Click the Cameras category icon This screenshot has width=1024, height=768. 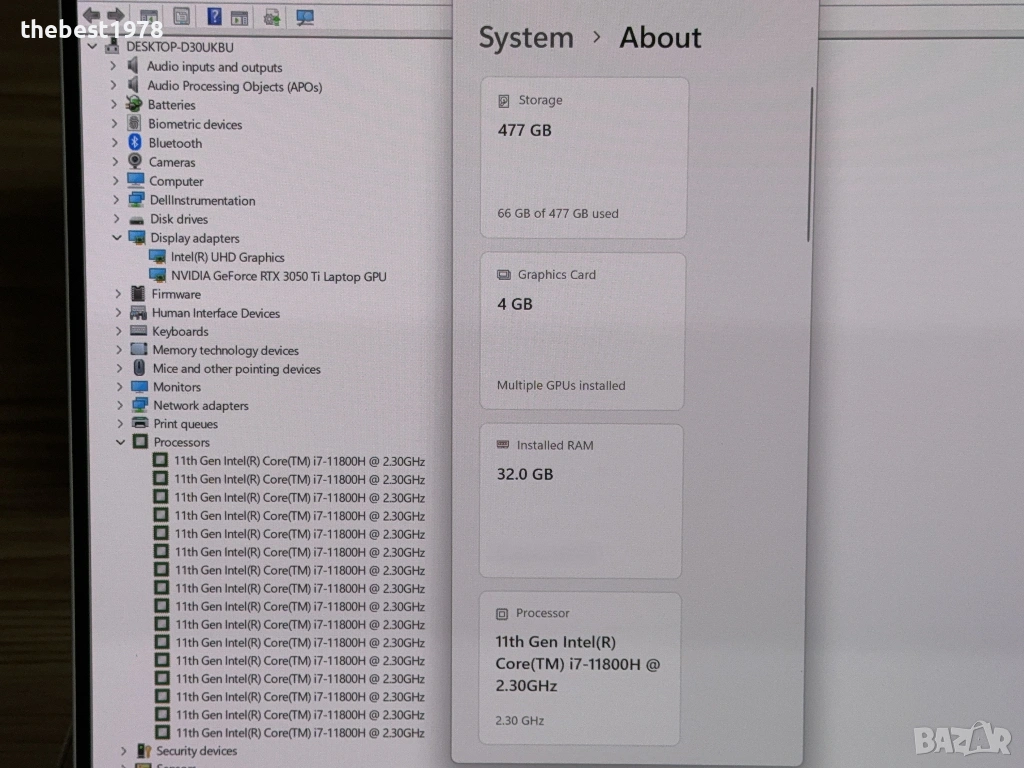point(135,162)
